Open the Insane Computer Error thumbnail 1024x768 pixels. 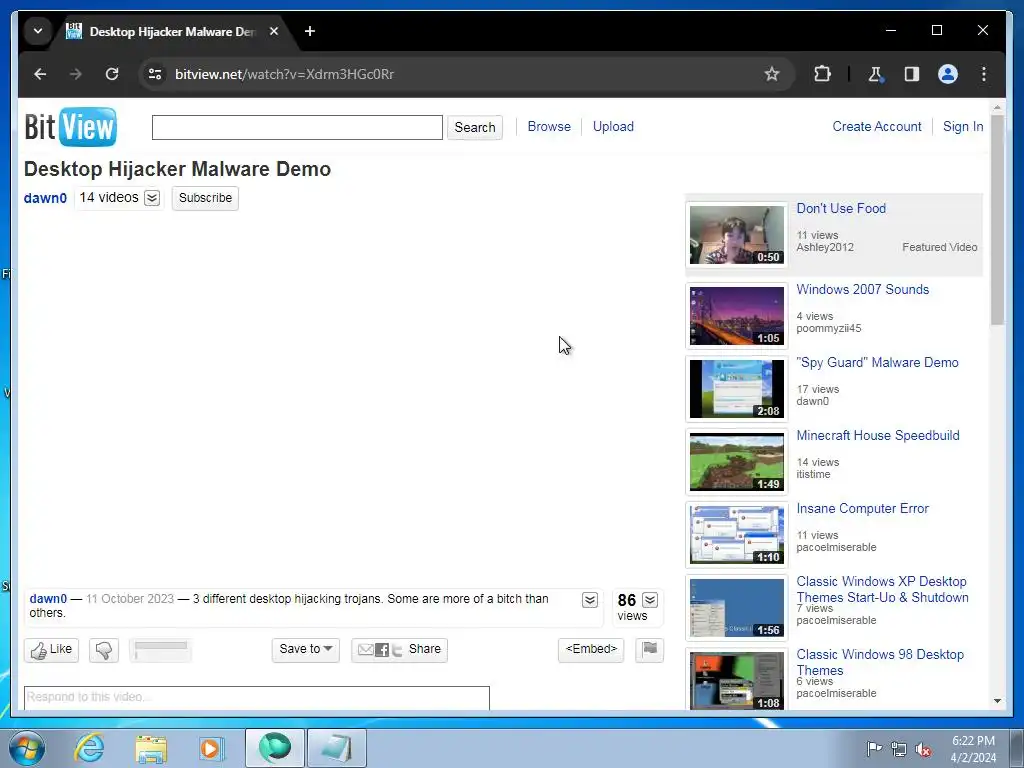(x=737, y=535)
